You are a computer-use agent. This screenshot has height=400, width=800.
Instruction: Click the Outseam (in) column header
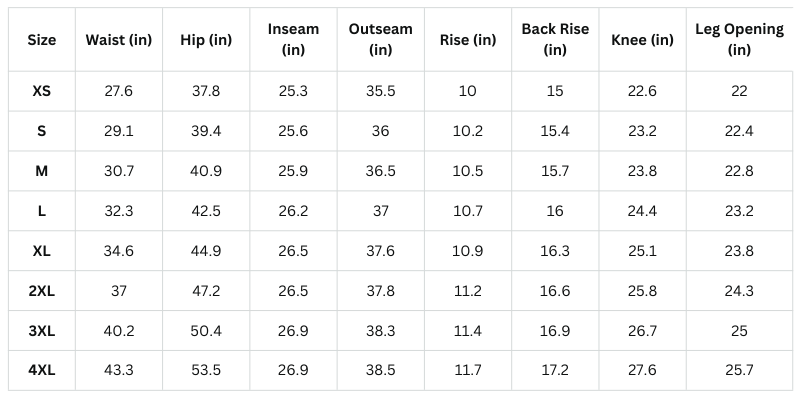pos(380,40)
